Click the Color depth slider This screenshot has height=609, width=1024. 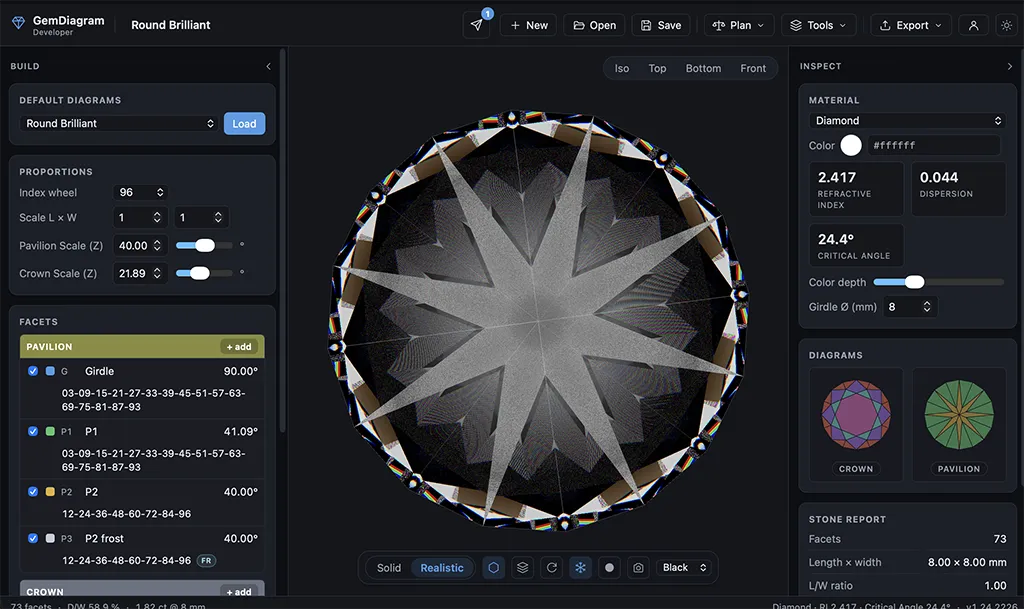938,282
